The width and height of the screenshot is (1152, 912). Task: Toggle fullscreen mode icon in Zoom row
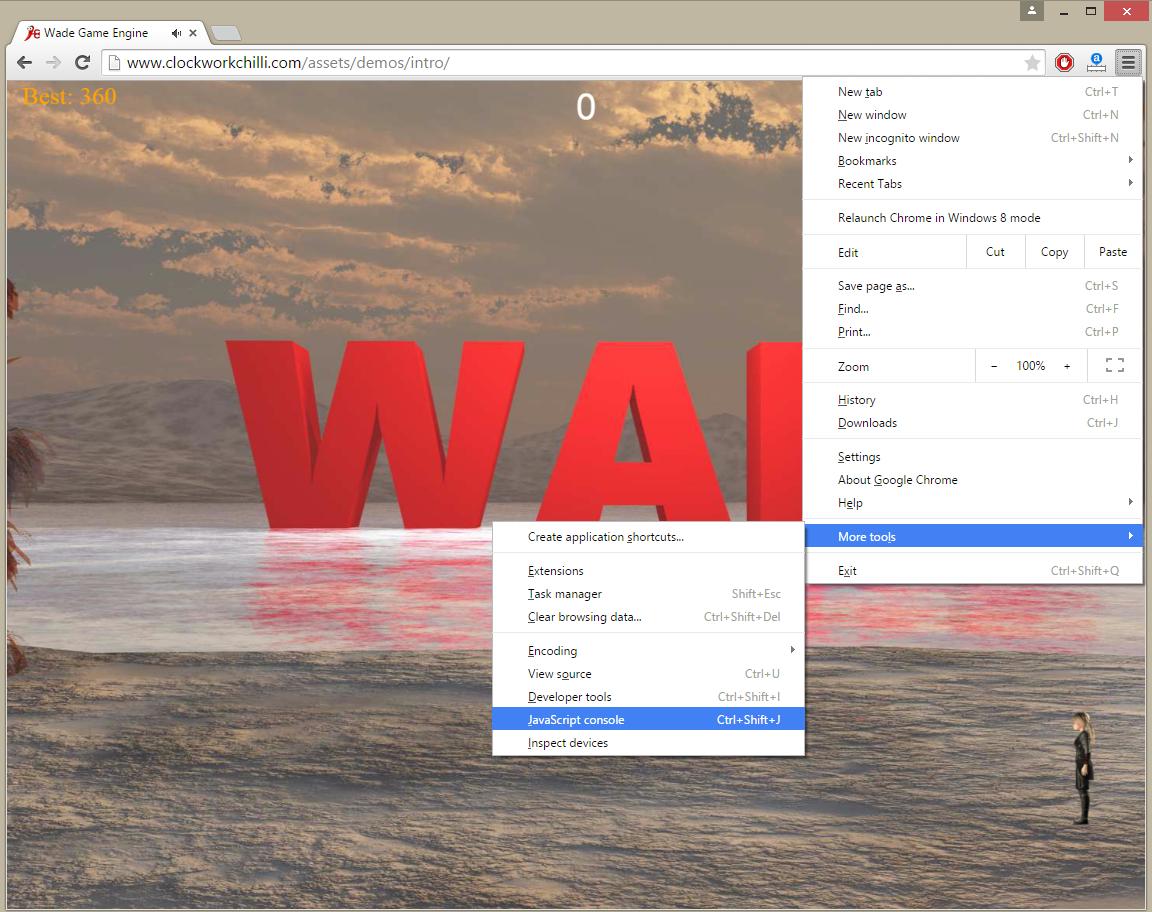coord(1115,365)
